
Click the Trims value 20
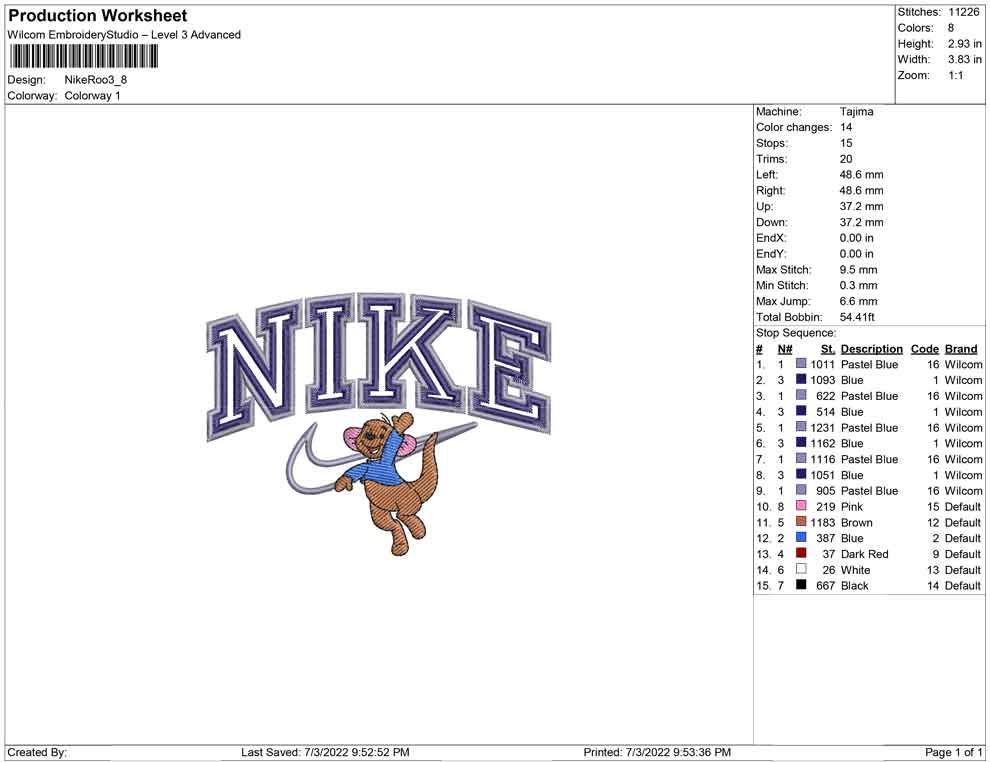point(846,159)
